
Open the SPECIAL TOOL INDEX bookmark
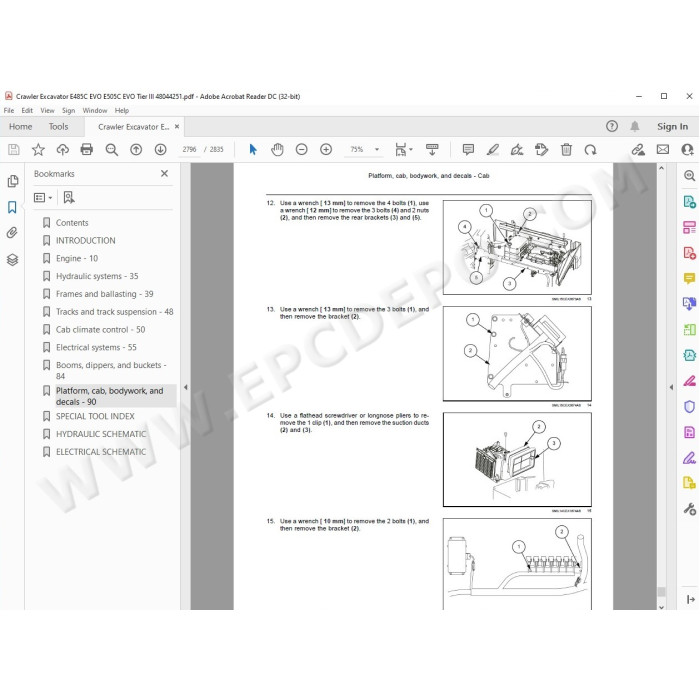[x=95, y=416]
